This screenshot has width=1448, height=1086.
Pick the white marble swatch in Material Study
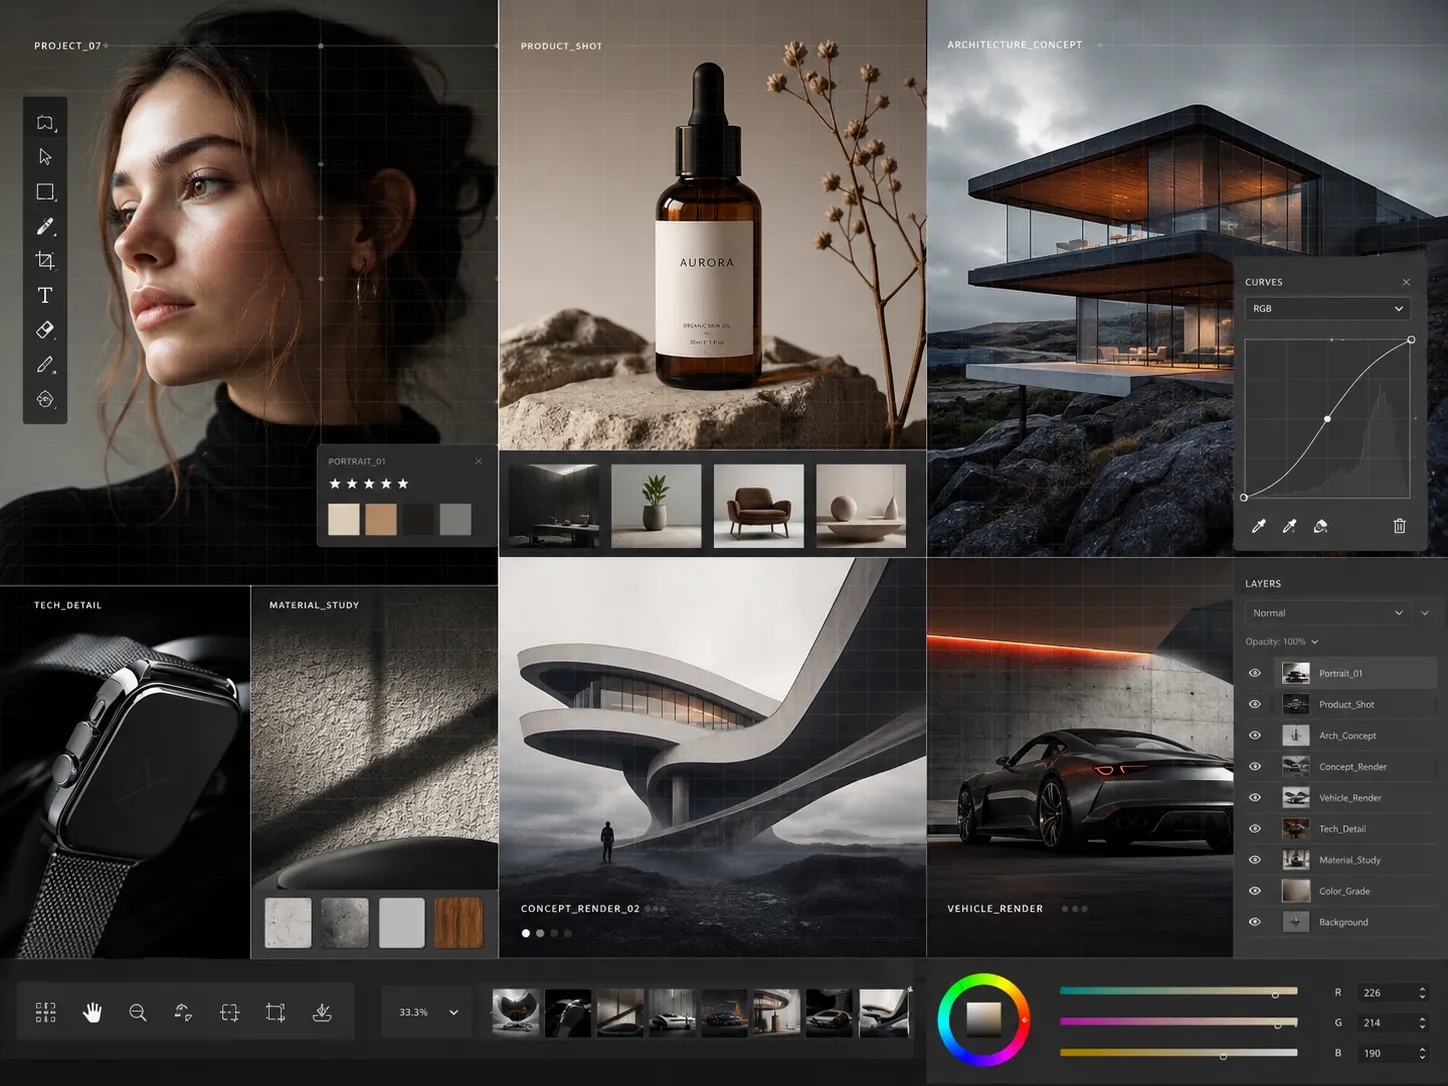(288, 922)
